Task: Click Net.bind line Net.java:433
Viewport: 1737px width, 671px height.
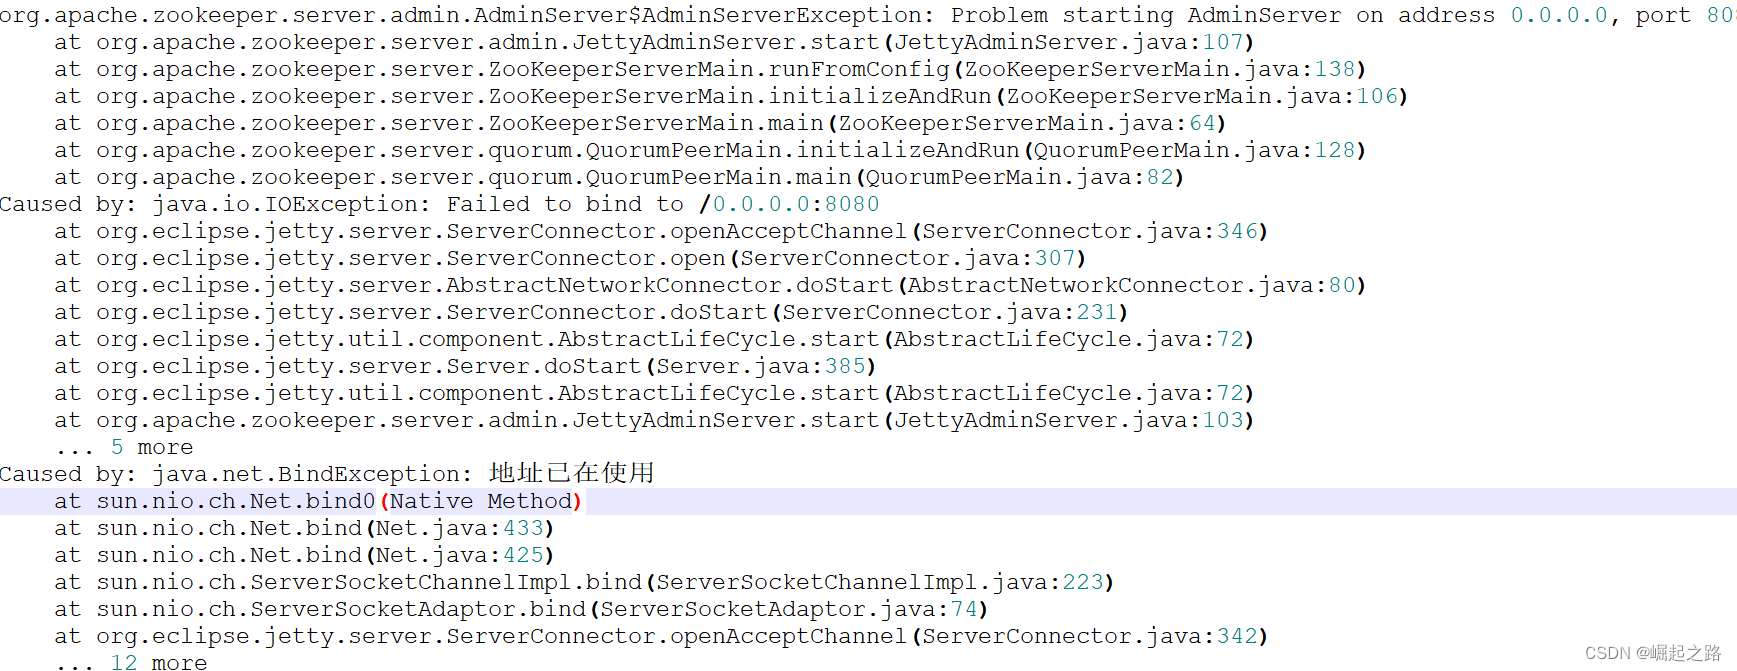Action: pyautogui.click(x=304, y=528)
